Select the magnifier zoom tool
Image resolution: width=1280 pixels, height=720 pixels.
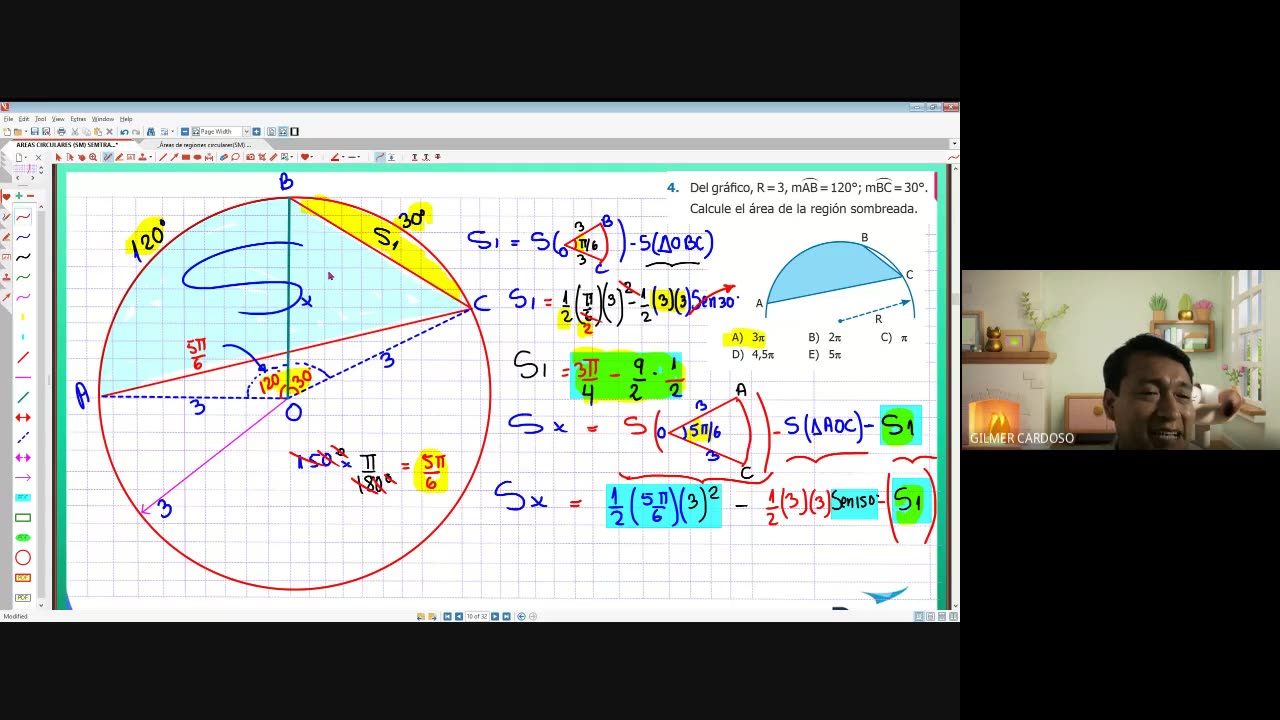tap(93, 157)
